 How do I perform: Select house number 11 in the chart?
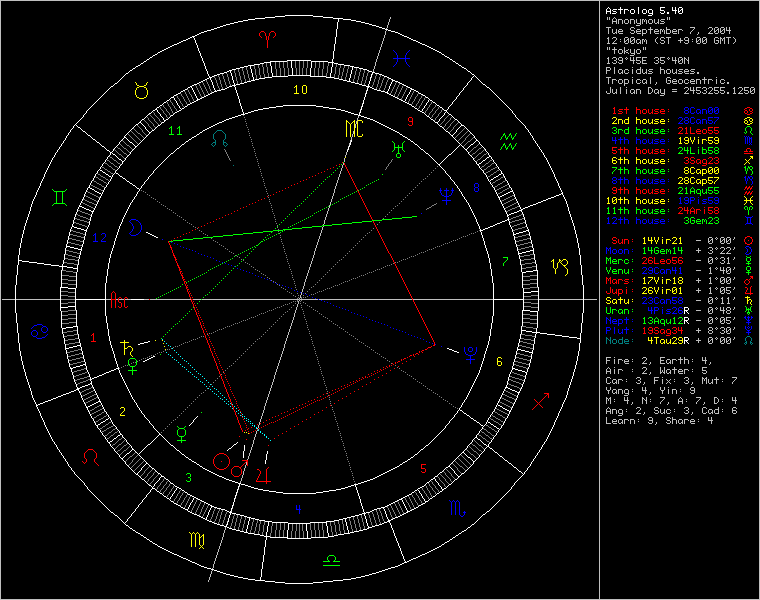(x=175, y=131)
